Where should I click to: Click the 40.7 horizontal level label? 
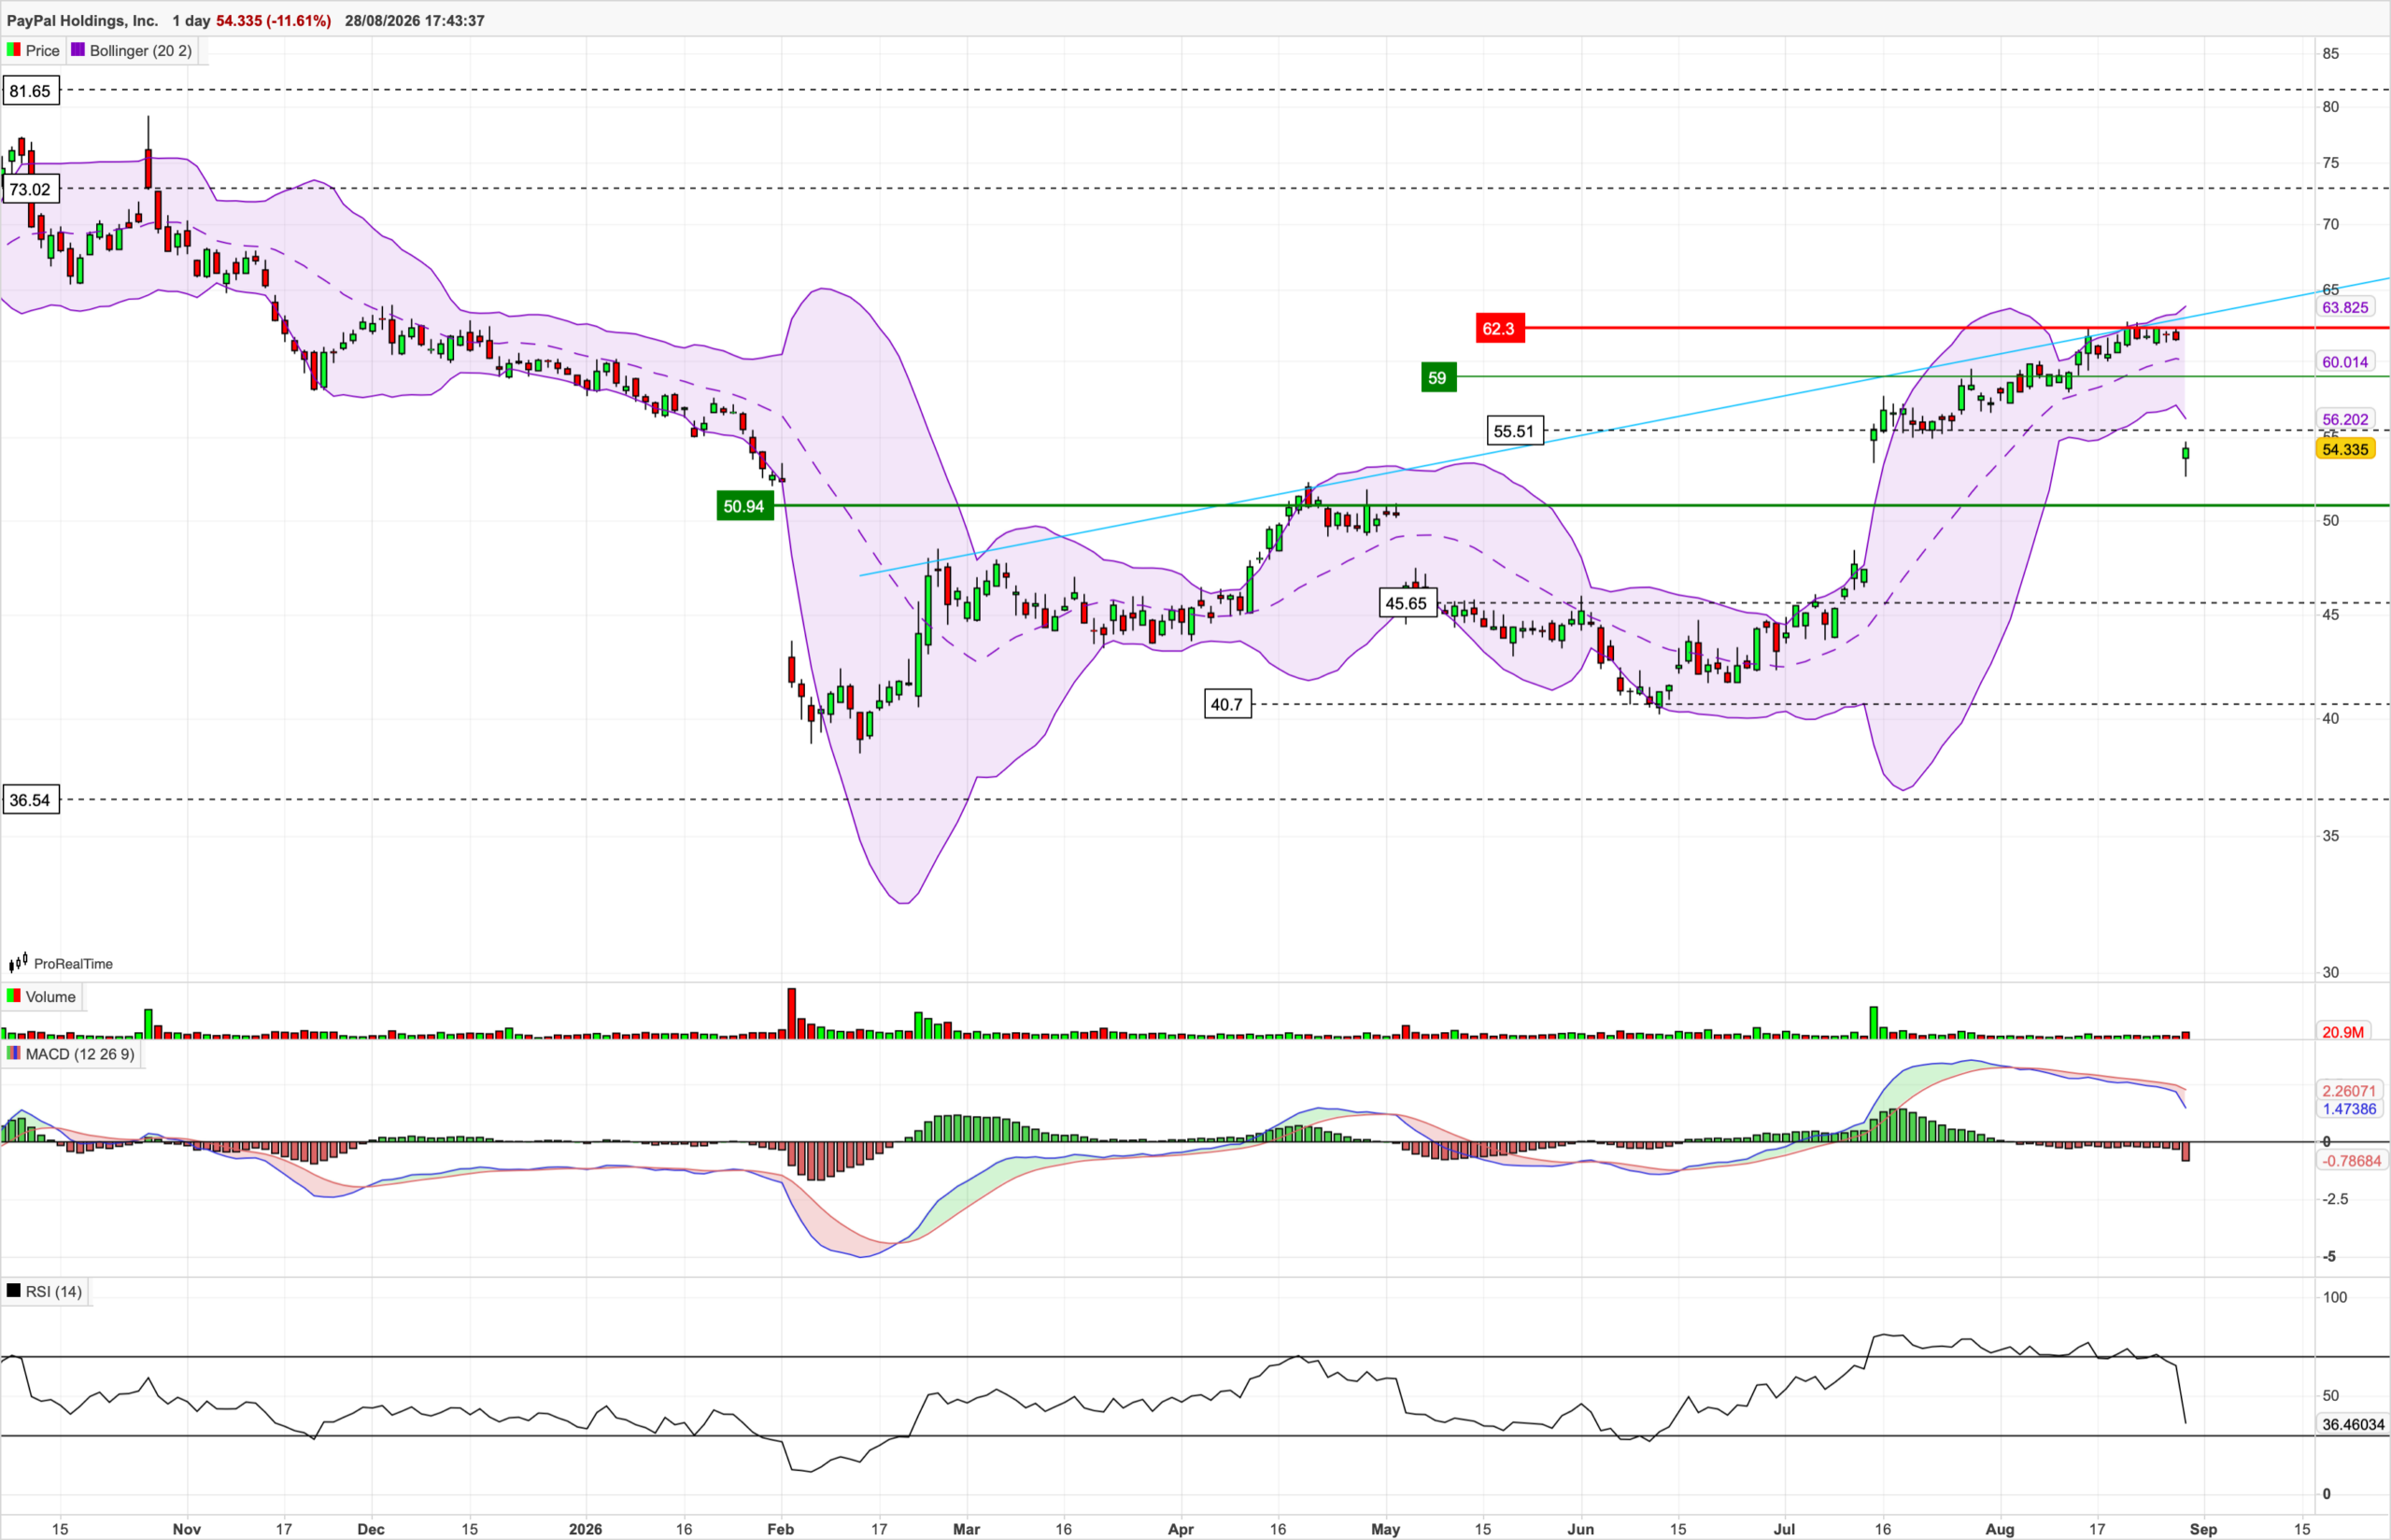point(1227,704)
